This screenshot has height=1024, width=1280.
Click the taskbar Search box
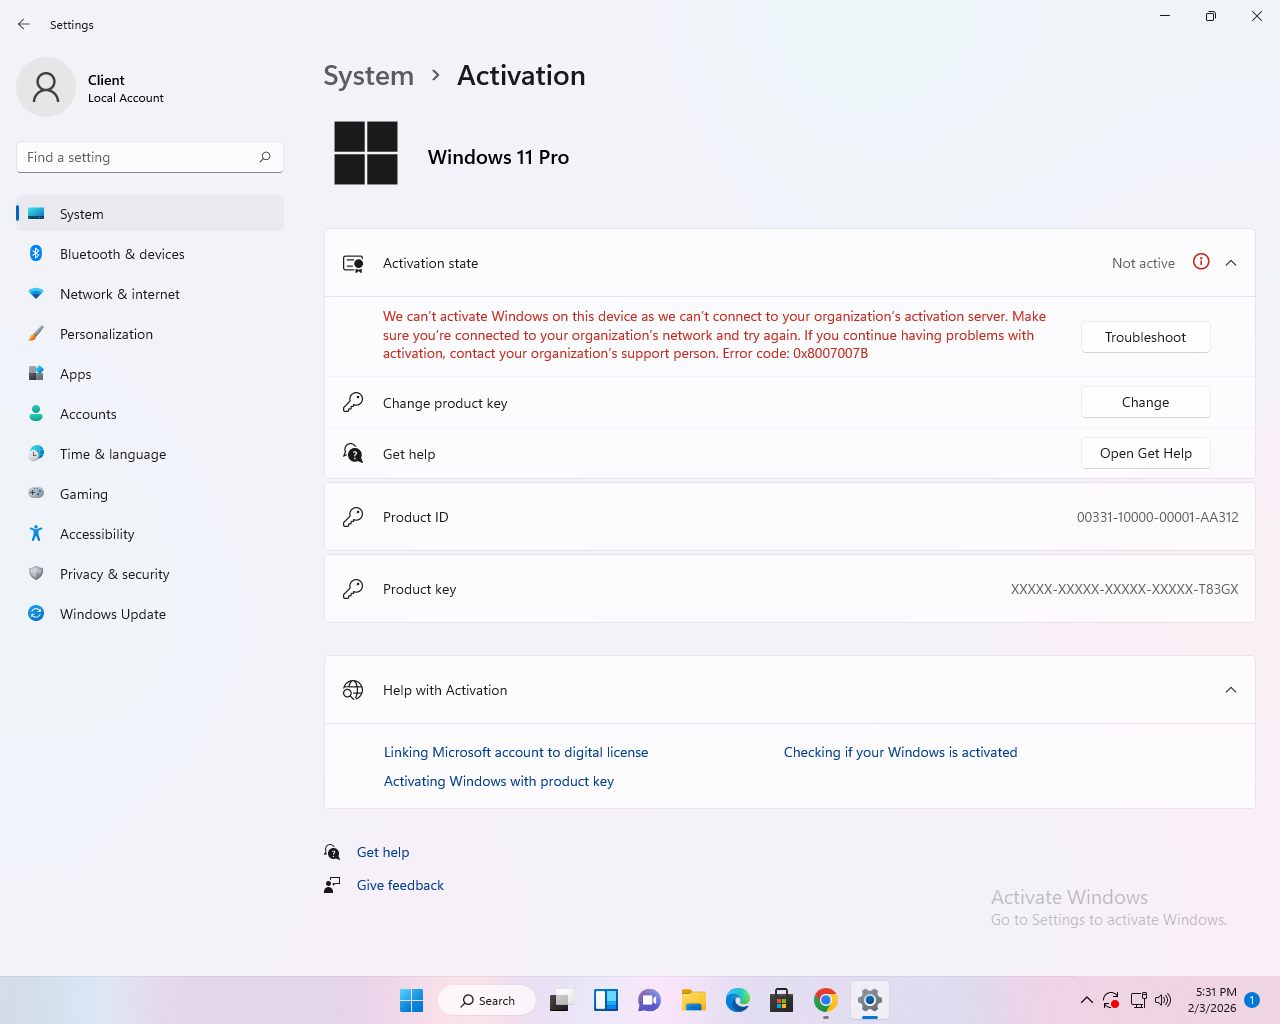point(487,1000)
